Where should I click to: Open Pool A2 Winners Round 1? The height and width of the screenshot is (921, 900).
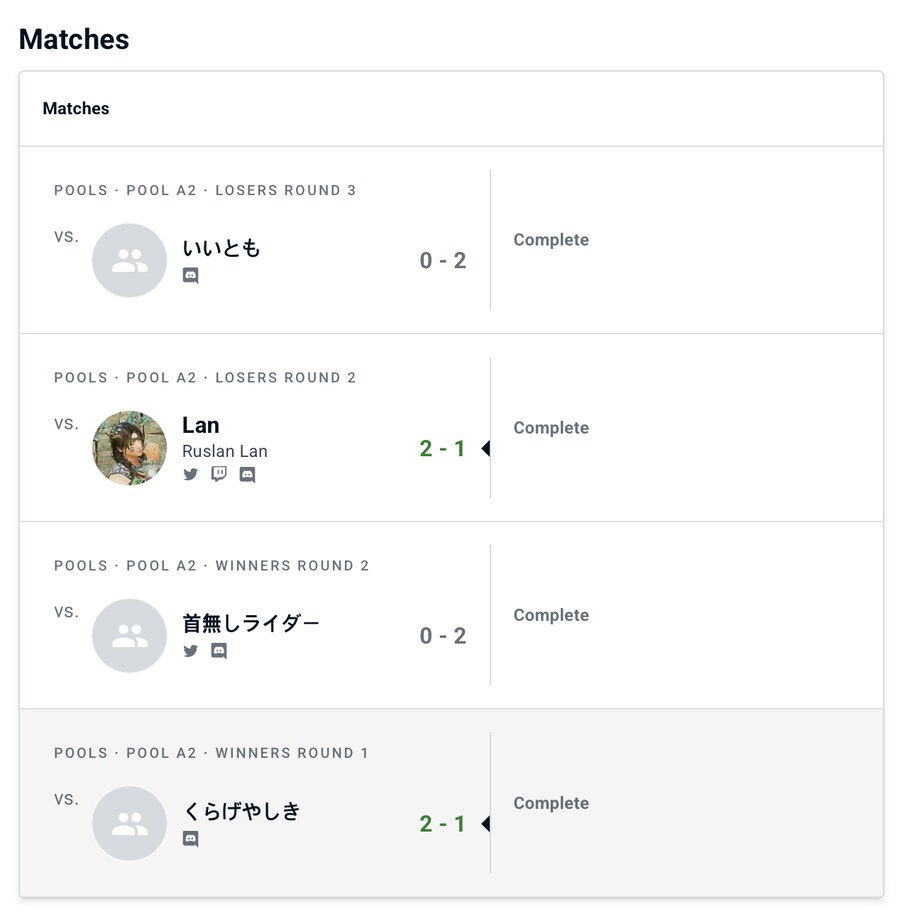209,752
